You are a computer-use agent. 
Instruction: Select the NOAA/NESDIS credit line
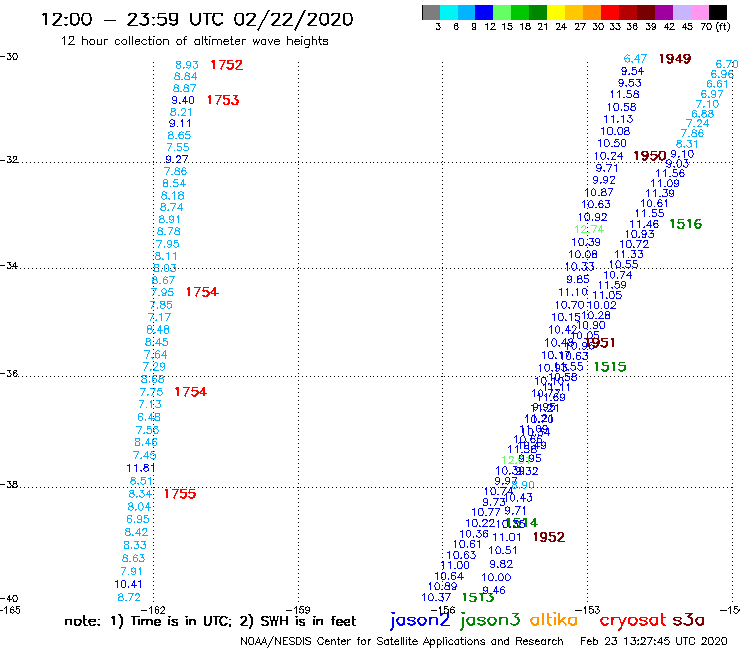(402, 642)
